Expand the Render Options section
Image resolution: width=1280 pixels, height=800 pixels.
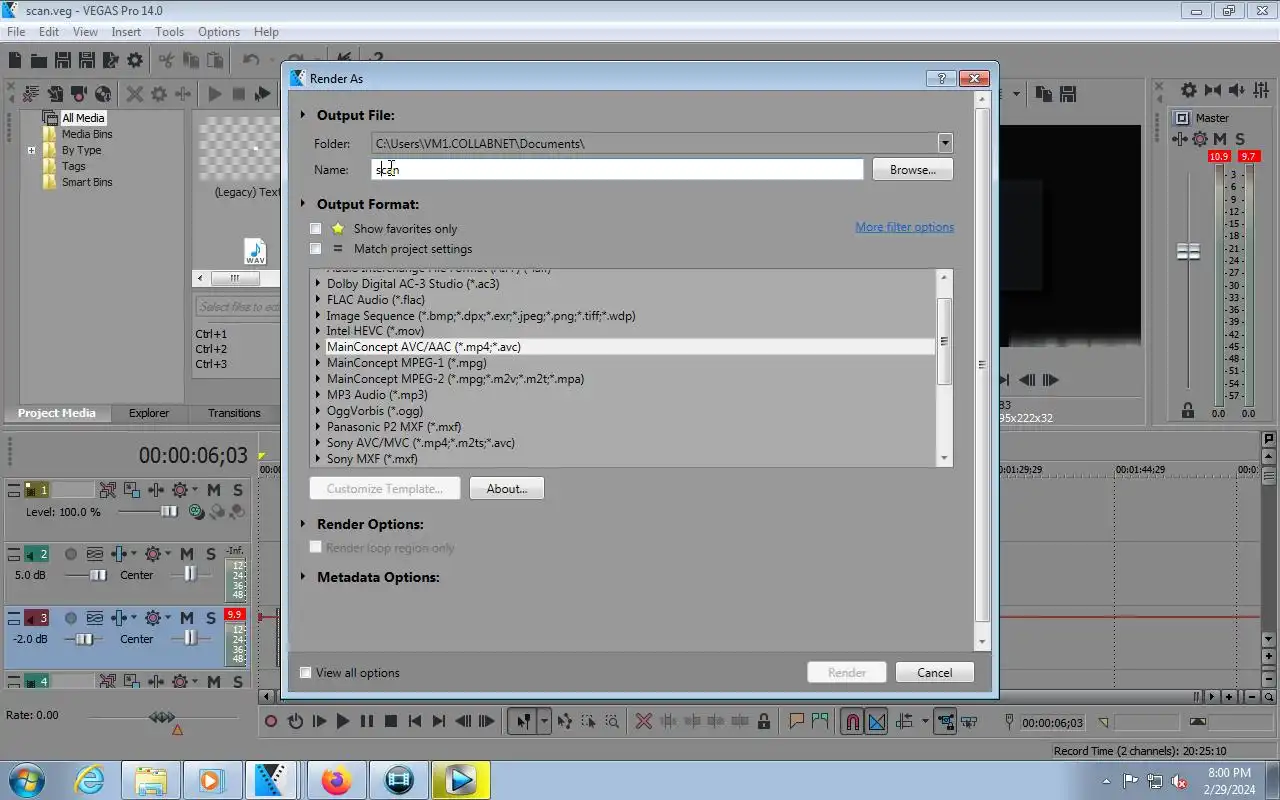click(303, 524)
